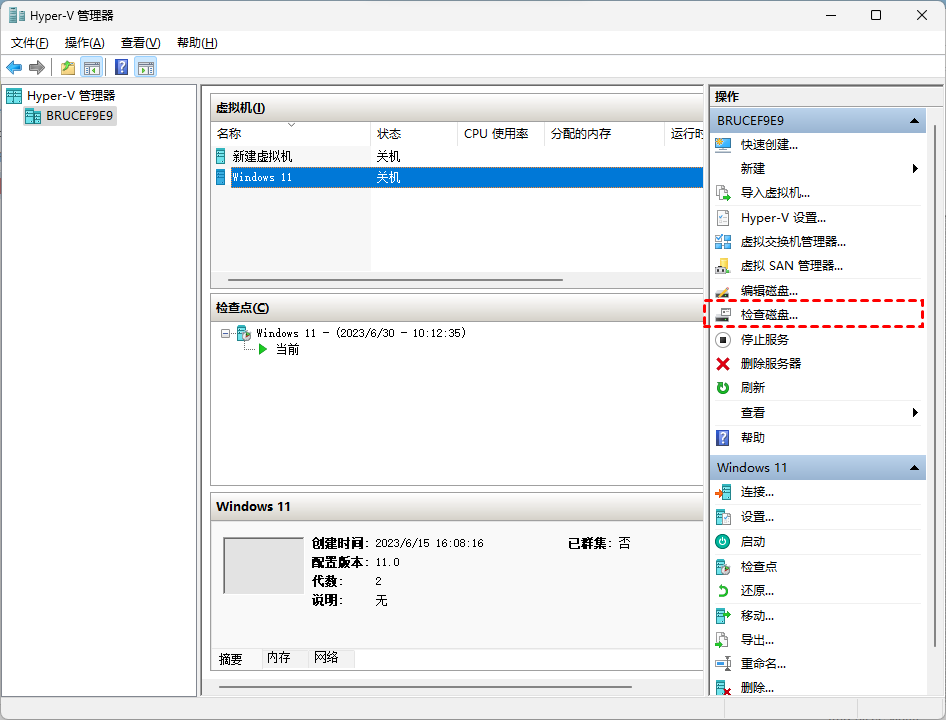Switch to the 网络 tab
946x720 pixels.
[x=326, y=658]
